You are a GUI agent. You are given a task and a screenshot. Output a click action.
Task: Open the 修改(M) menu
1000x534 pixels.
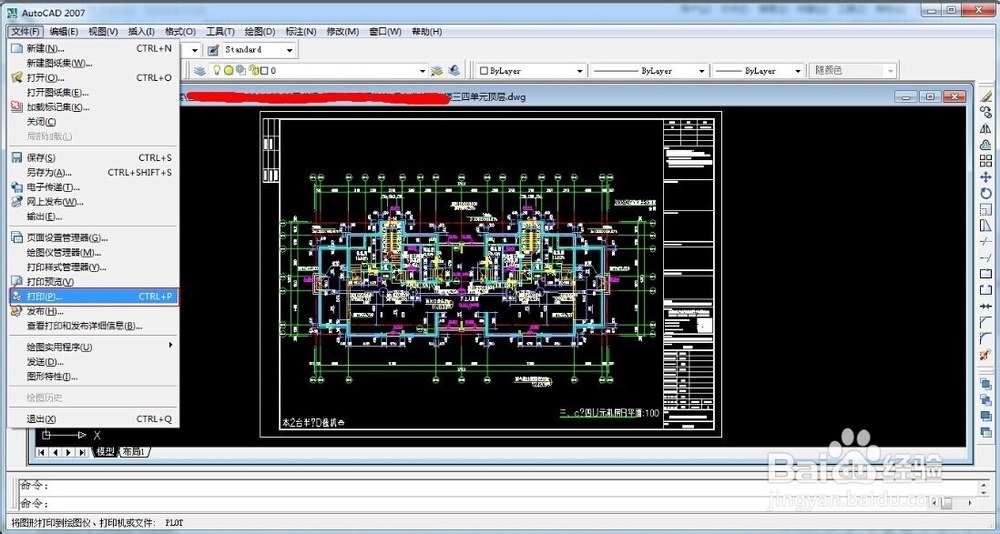tap(343, 31)
